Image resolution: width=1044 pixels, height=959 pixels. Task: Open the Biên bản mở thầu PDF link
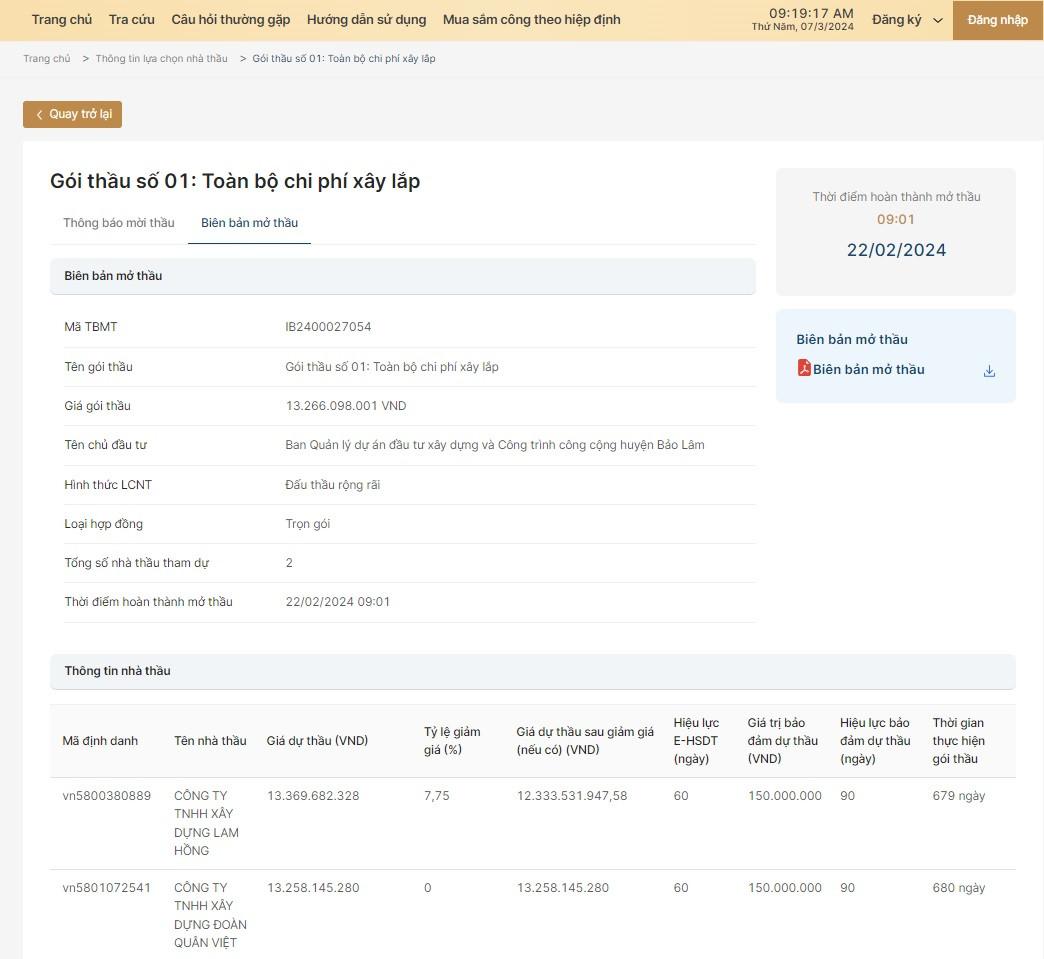[x=868, y=370]
